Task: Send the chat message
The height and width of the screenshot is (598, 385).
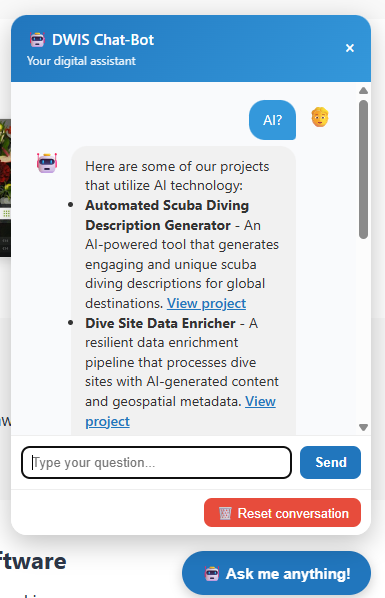Action: (330, 462)
